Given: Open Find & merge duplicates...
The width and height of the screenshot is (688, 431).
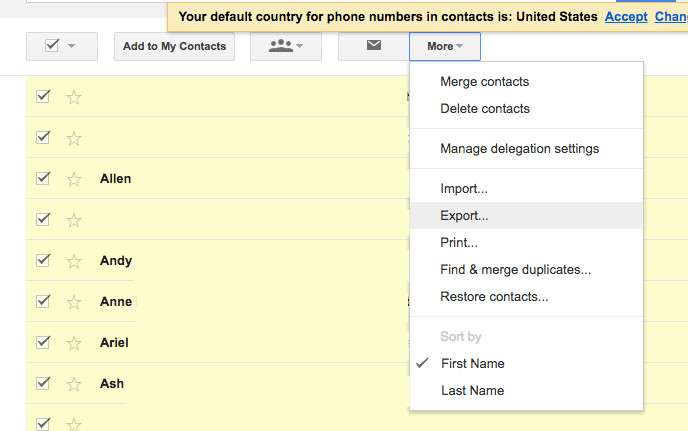Looking at the screenshot, I should [515, 269].
